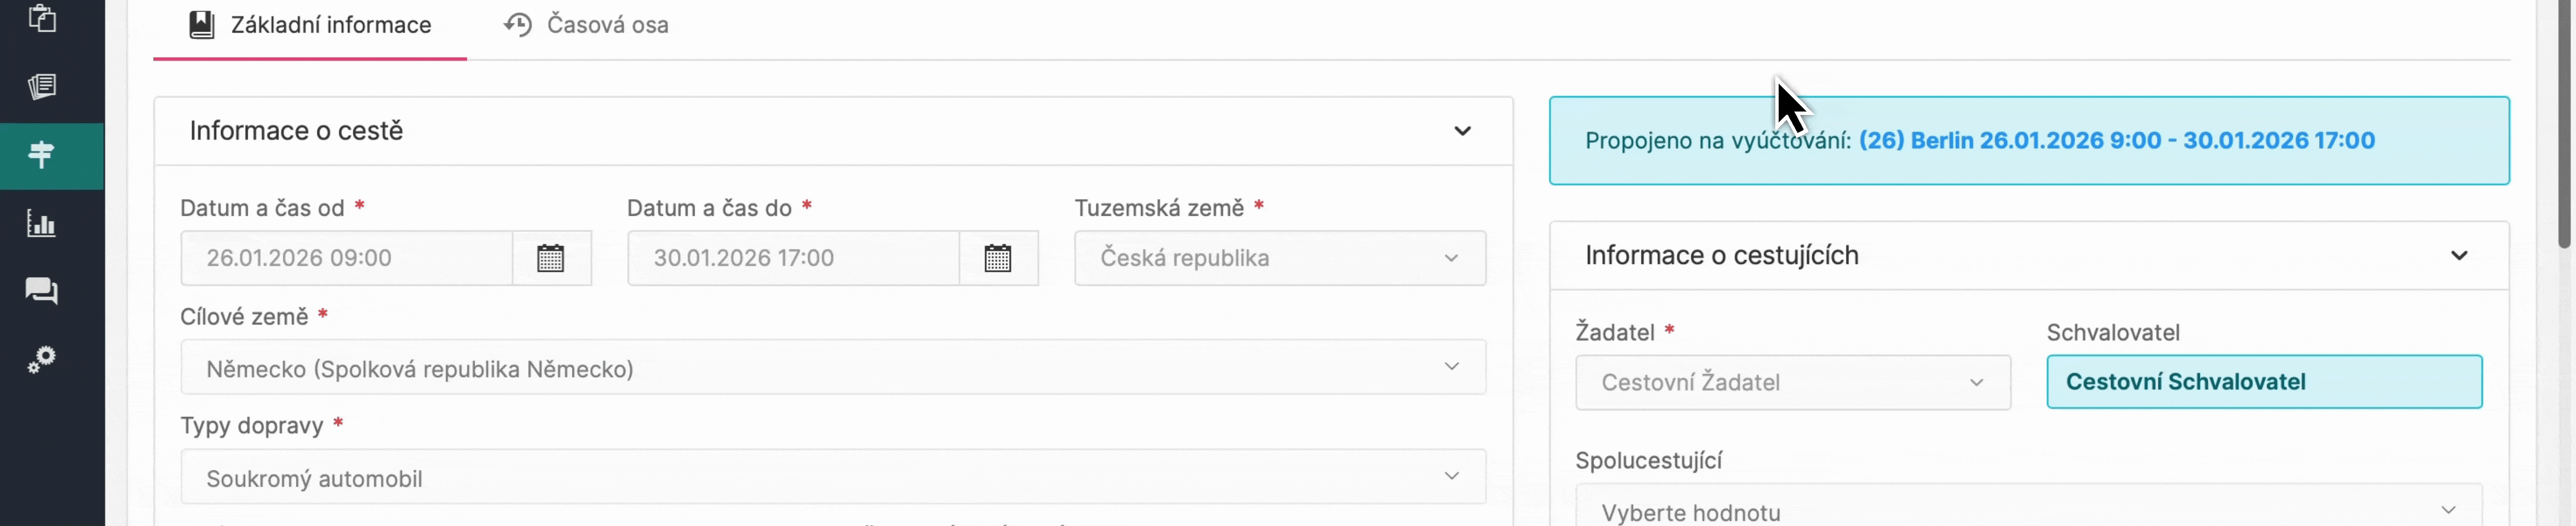Screen dimensions: 2576x526
Task: Collapse the 'Informace o cestujících' panel
Action: (x=2459, y=255)
